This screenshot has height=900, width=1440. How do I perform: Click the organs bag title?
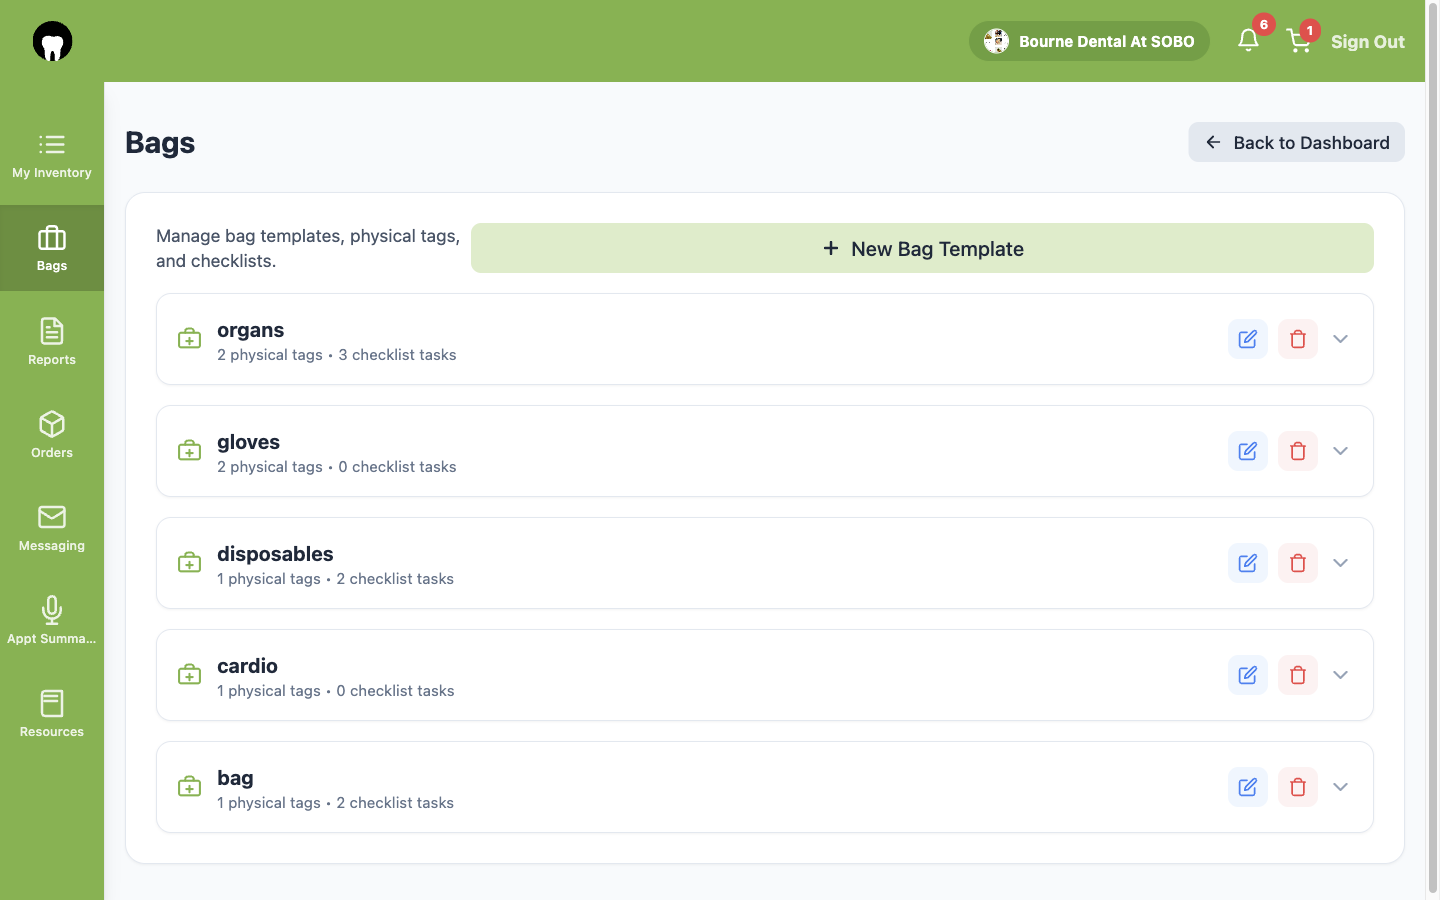(250, 330)
